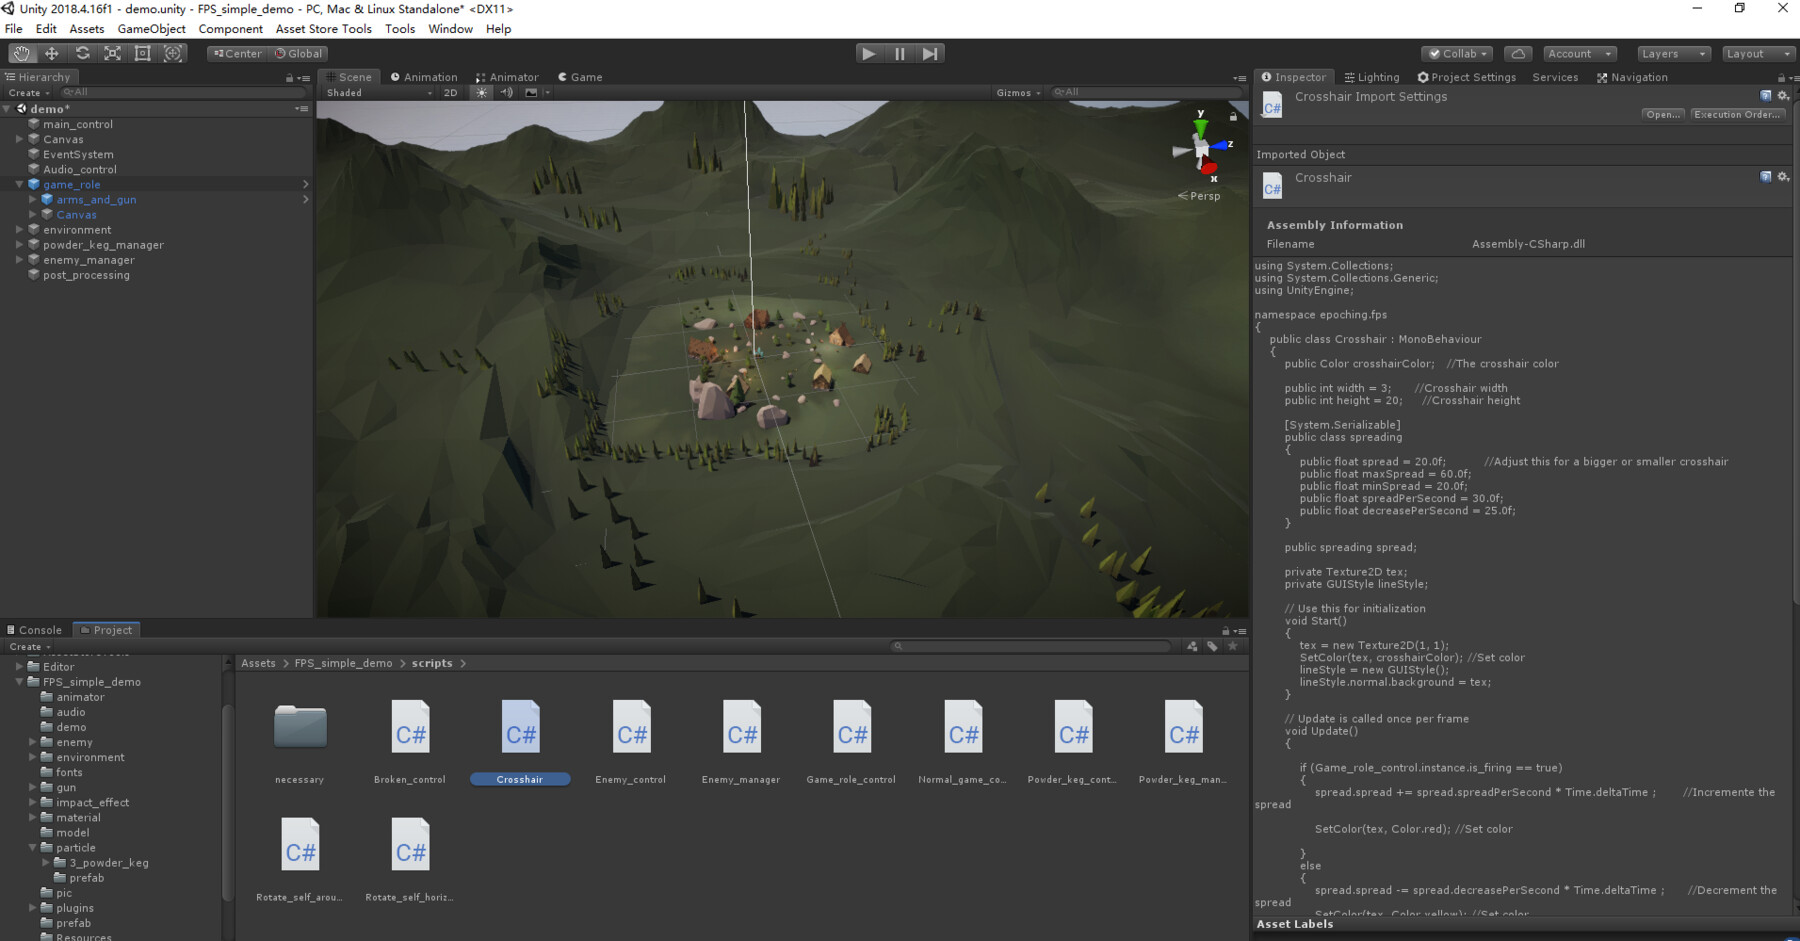Open the GameObject menu
The image size is (1800, 941).
(152, 29)
